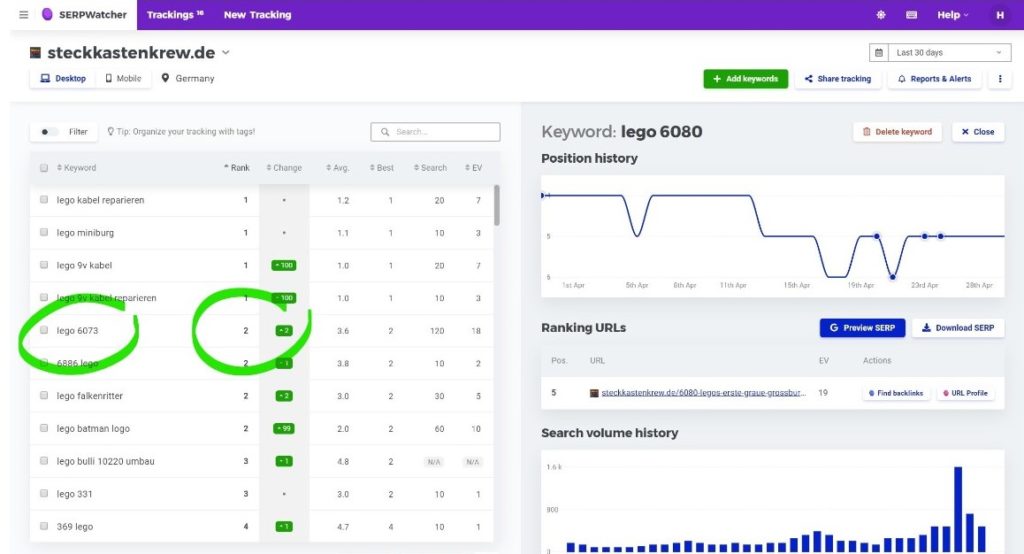Click the Add keywords button
Image resolution: width=1024 pixels, height=554 pixels.
tap(745, 78)
